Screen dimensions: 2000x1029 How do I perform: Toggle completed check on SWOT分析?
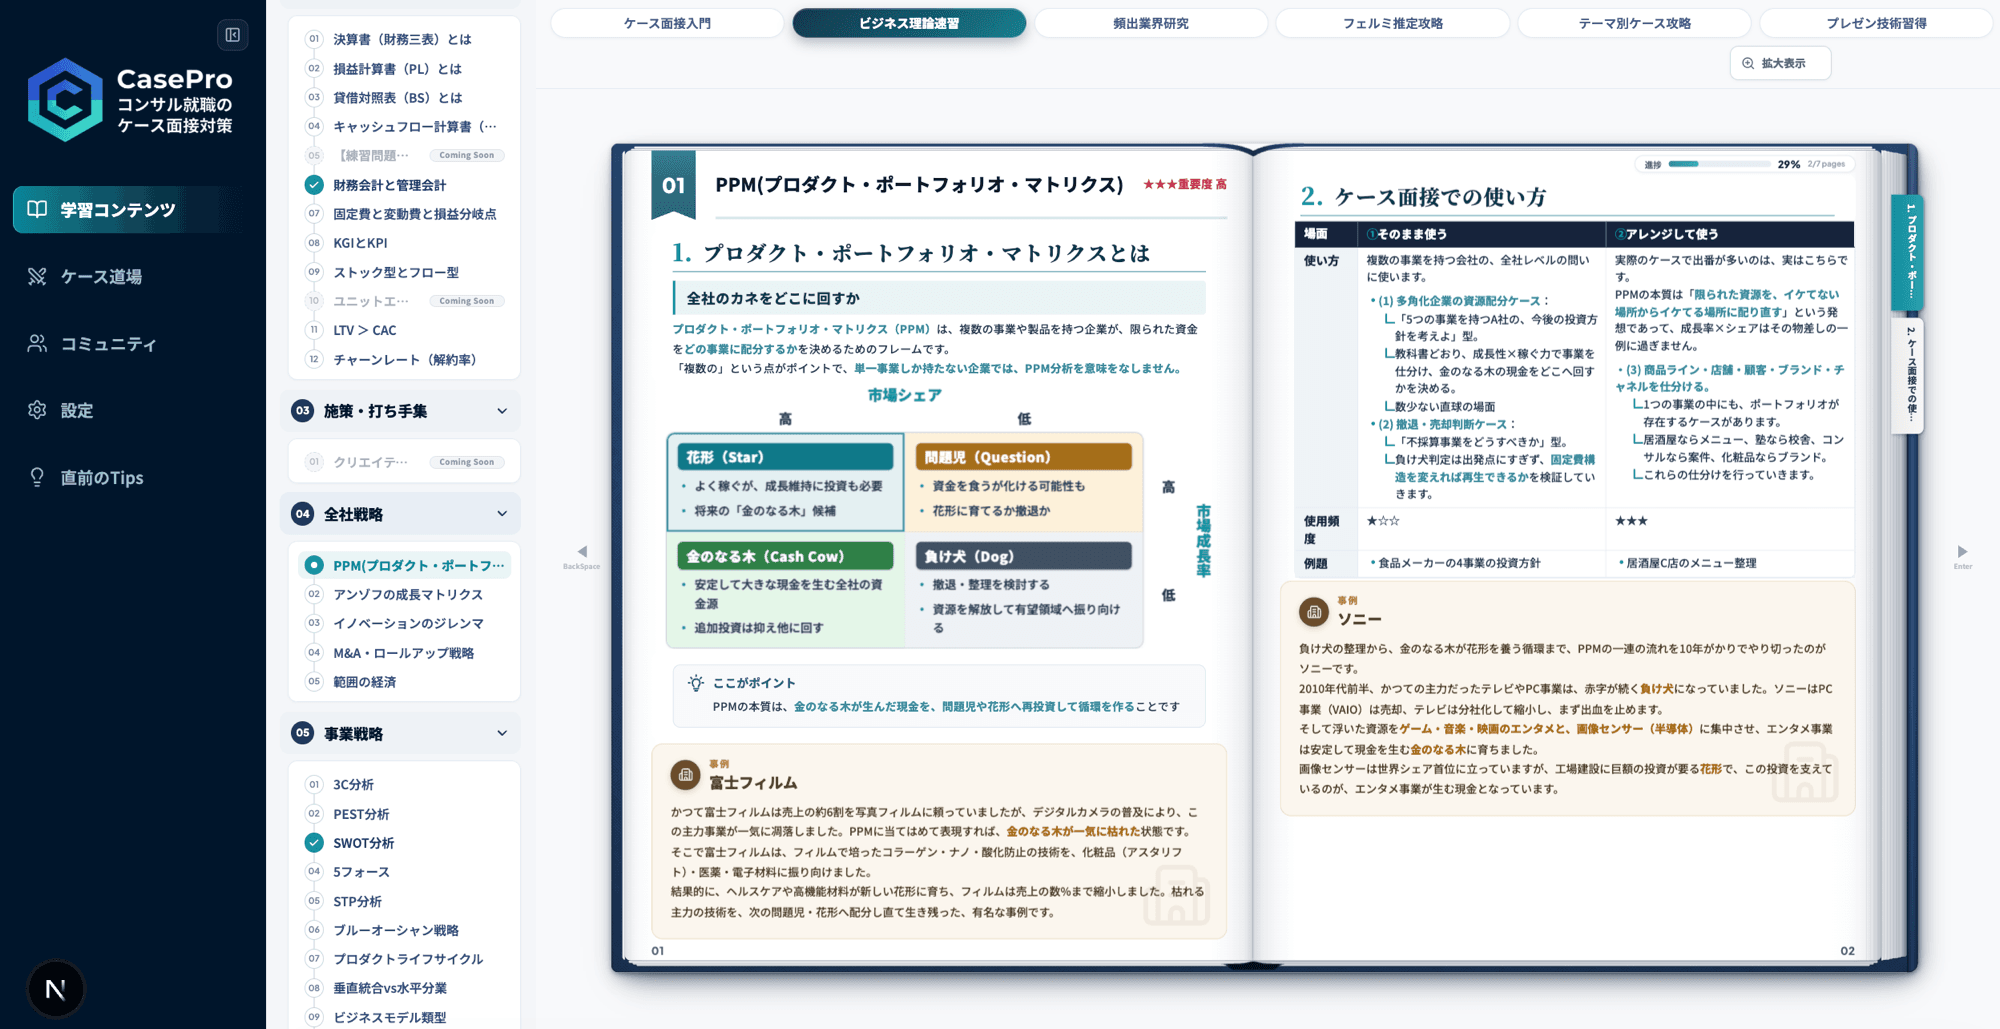pyautogui.click(x=314, y=843)
